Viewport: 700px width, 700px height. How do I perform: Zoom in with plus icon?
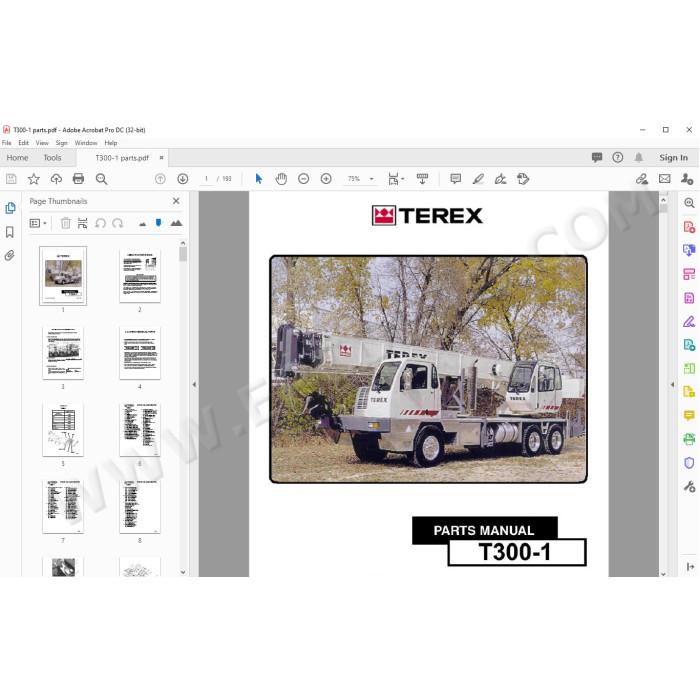point(326,179)
